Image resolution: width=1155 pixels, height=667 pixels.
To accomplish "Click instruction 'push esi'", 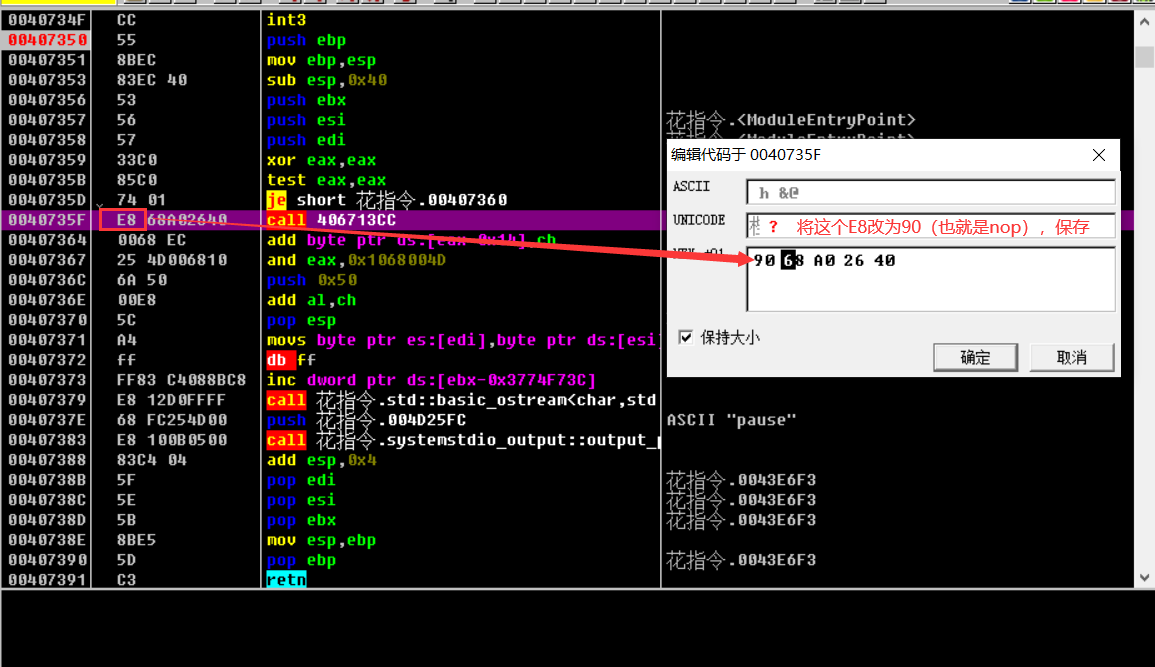I will click(306, 119).
